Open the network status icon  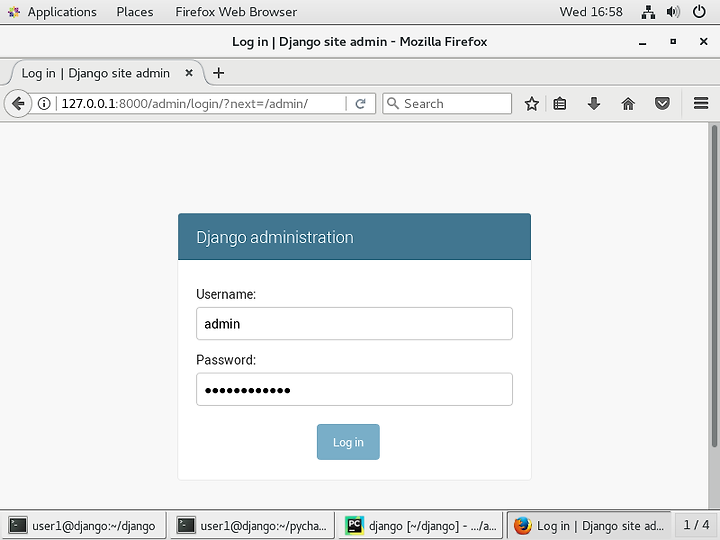click(648, 12)
